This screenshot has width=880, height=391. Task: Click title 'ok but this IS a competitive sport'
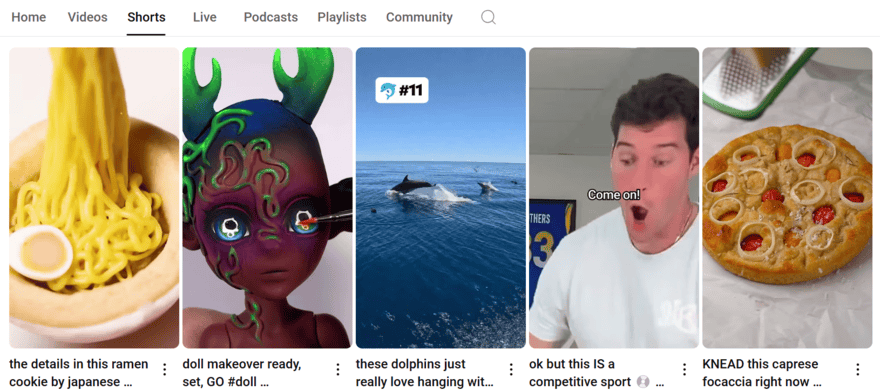coord(597,373)
